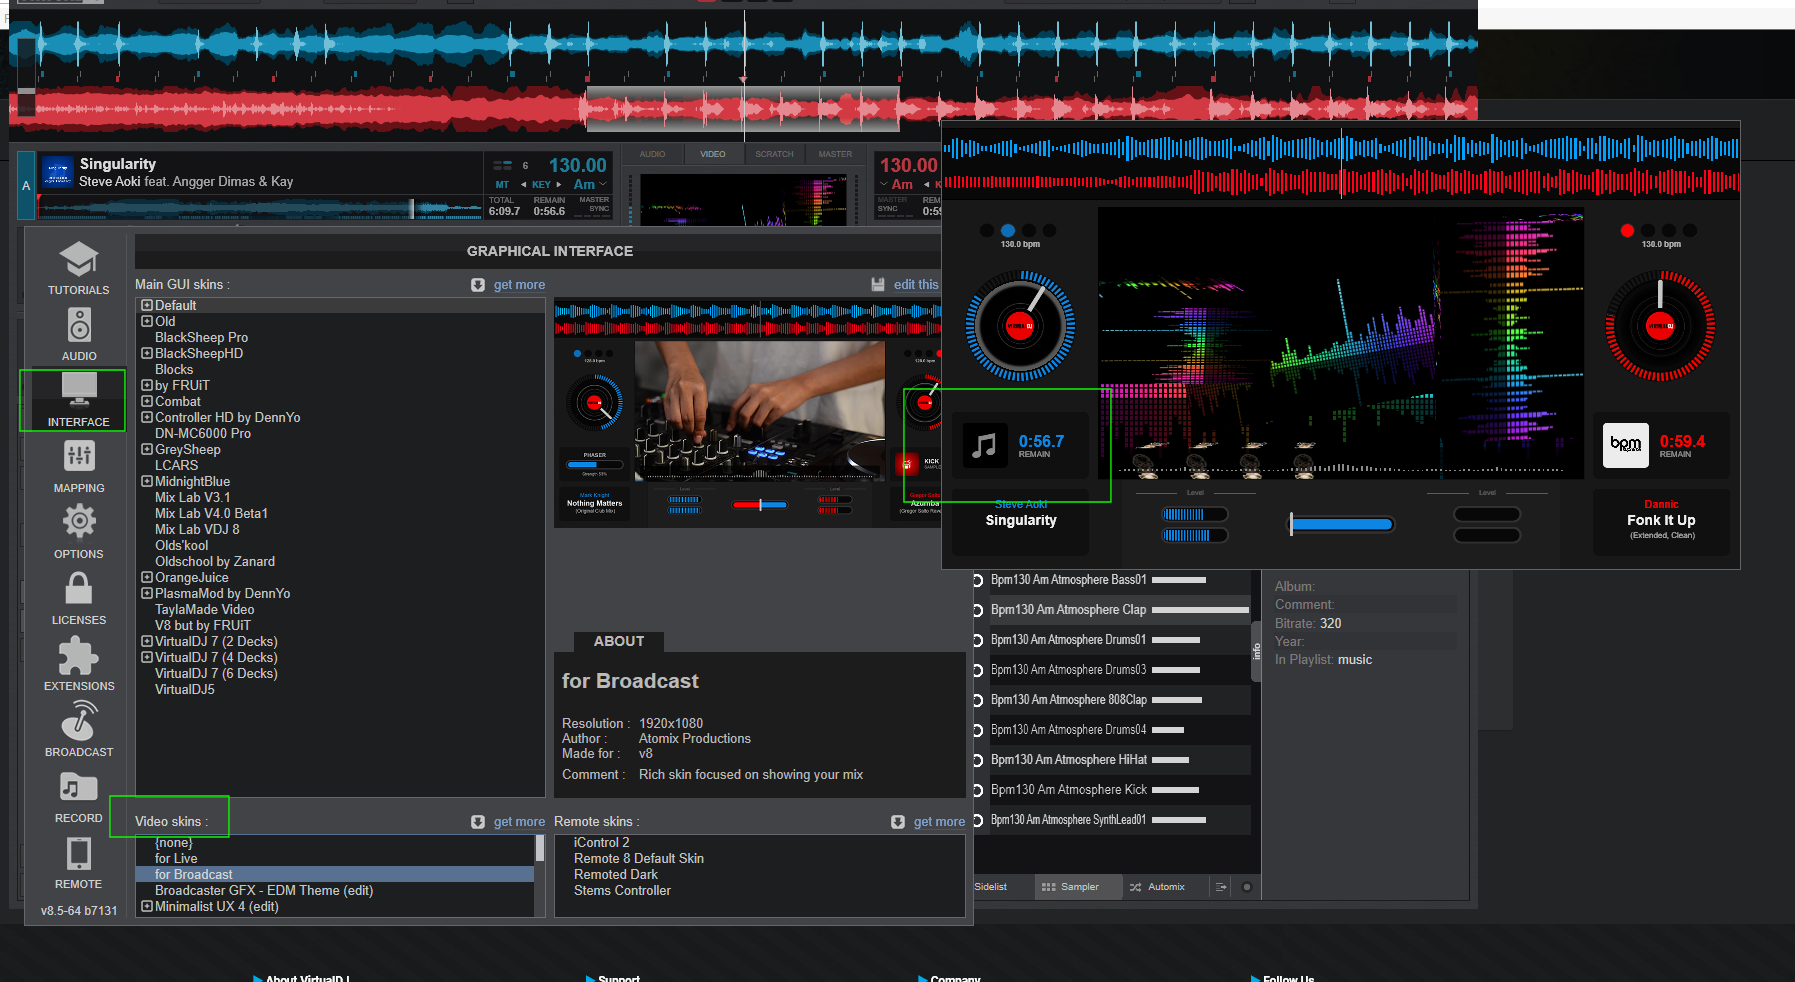Click get more link for Video skins
Image resolution: width=1795 pixels, height=982 pixels.
pyautogui.click(x=519, y=822)
